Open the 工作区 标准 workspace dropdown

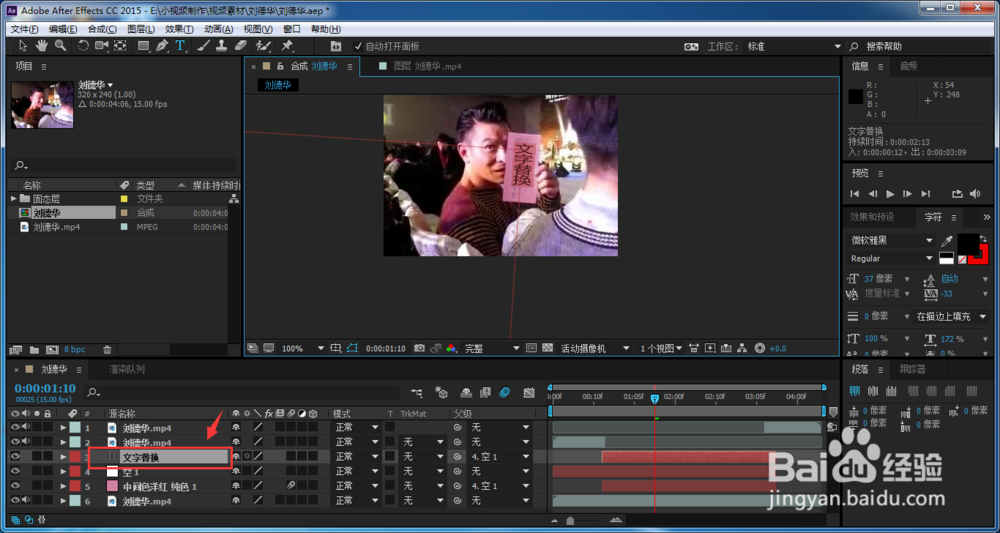click(794, 47)
